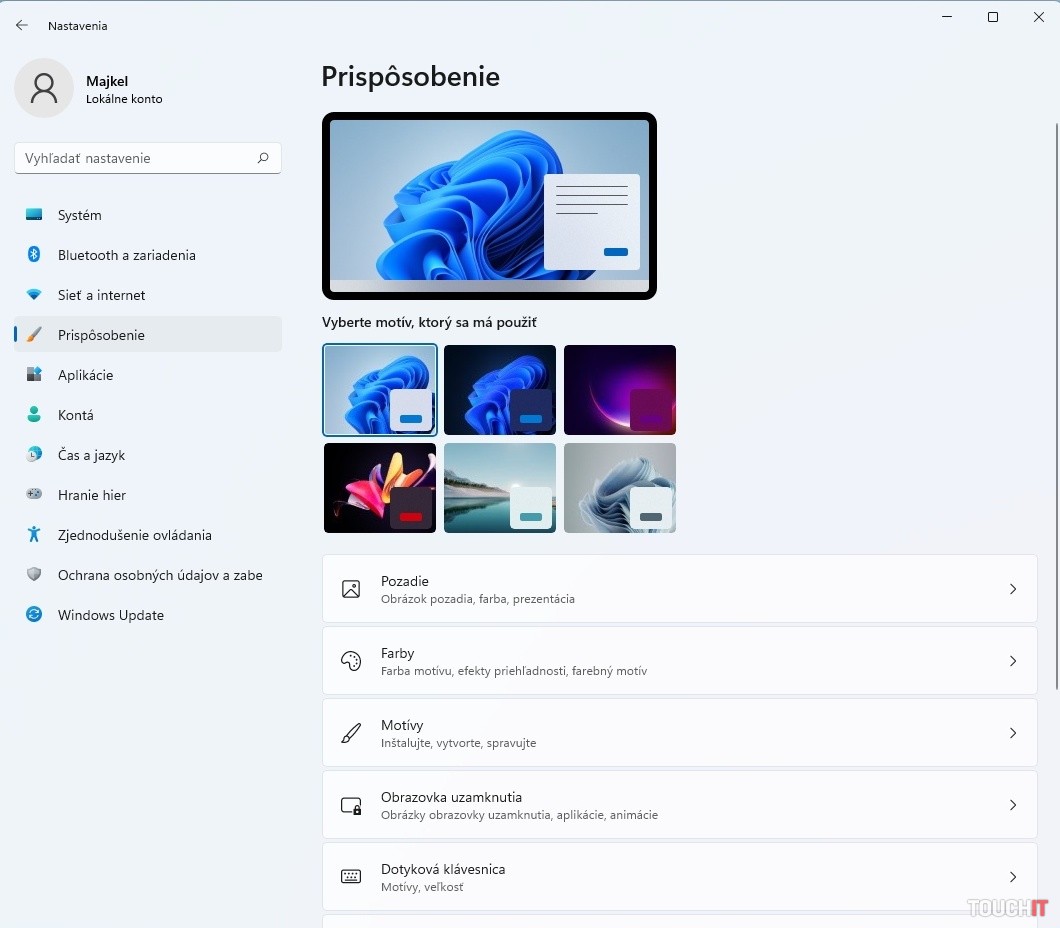Open Kontá using the person icon
This screenshot has height=928, width=1060.
[34, 415]
